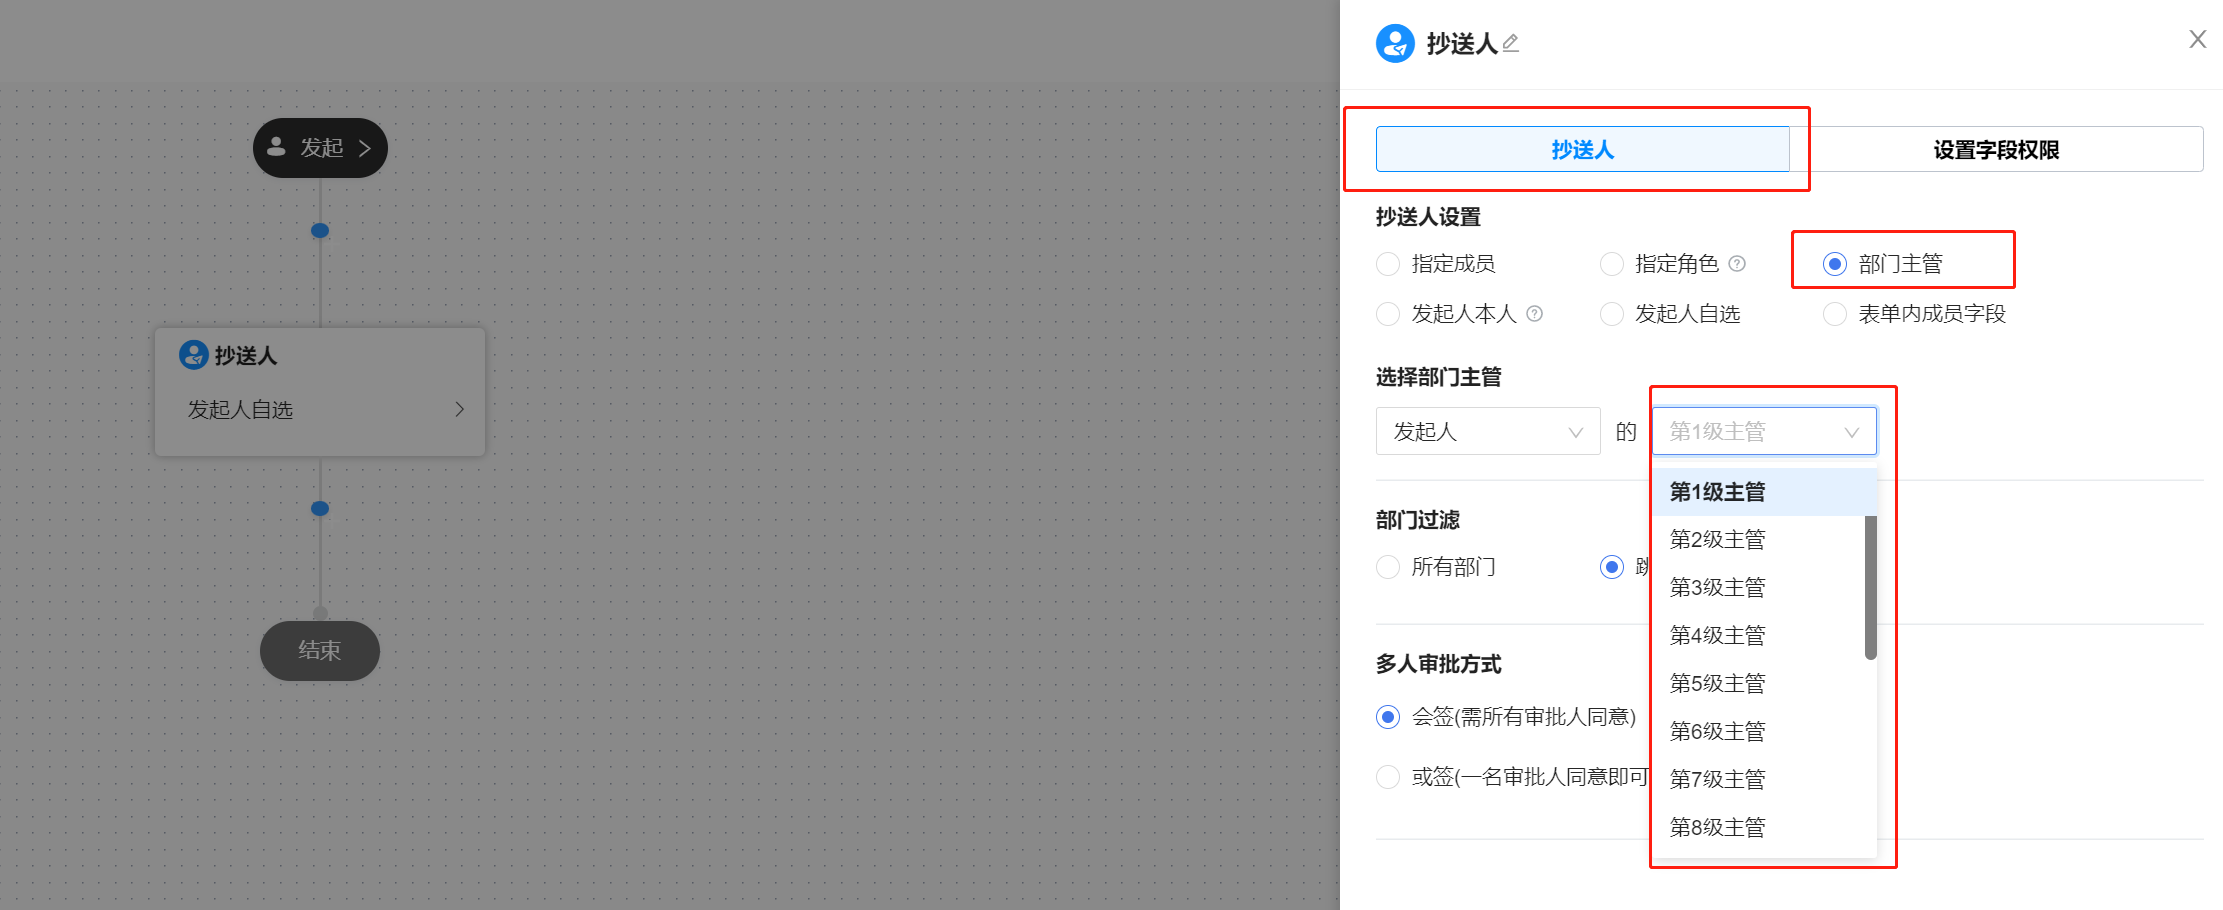This screenshot has height=910, width=2223.
Task: Click the 结束 end node
Action: (x=320, y=651)
